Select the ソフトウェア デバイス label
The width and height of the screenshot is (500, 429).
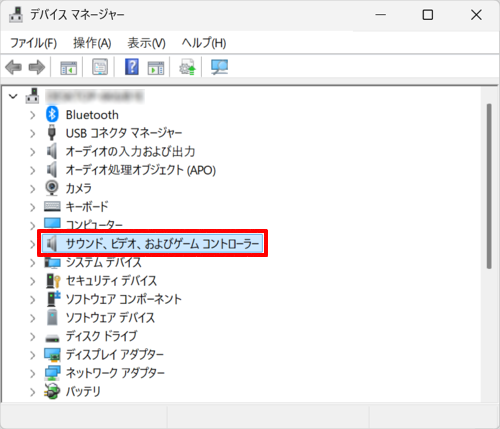(110, 318)
